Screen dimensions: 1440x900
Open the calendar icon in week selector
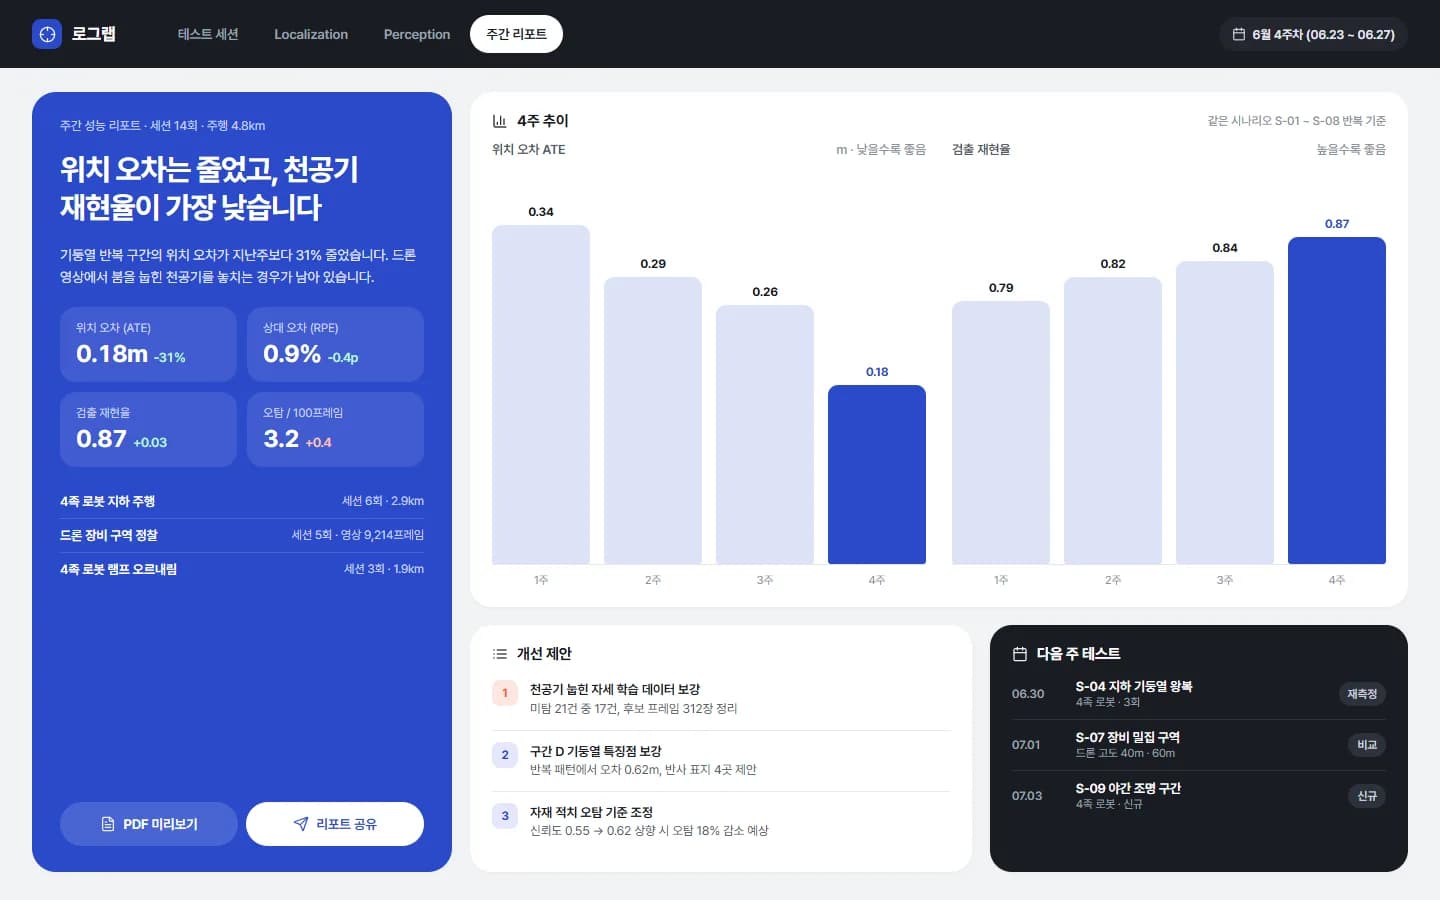click(1239, 34)
